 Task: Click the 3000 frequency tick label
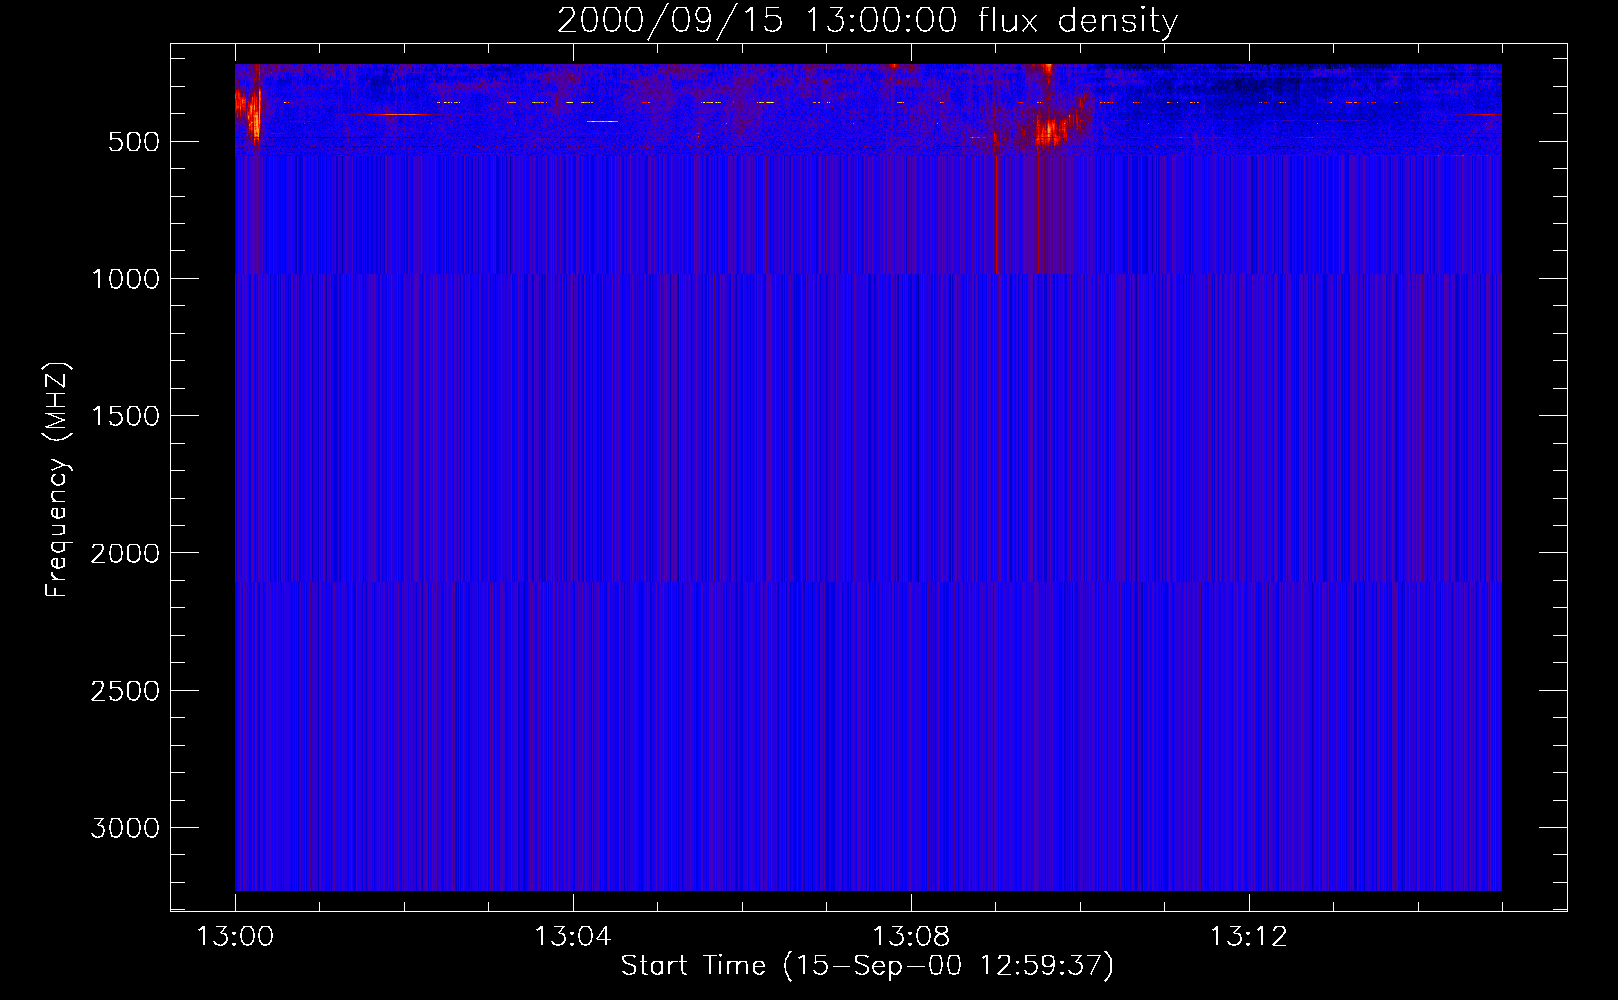pyautogui.click(x=125, y=828)
